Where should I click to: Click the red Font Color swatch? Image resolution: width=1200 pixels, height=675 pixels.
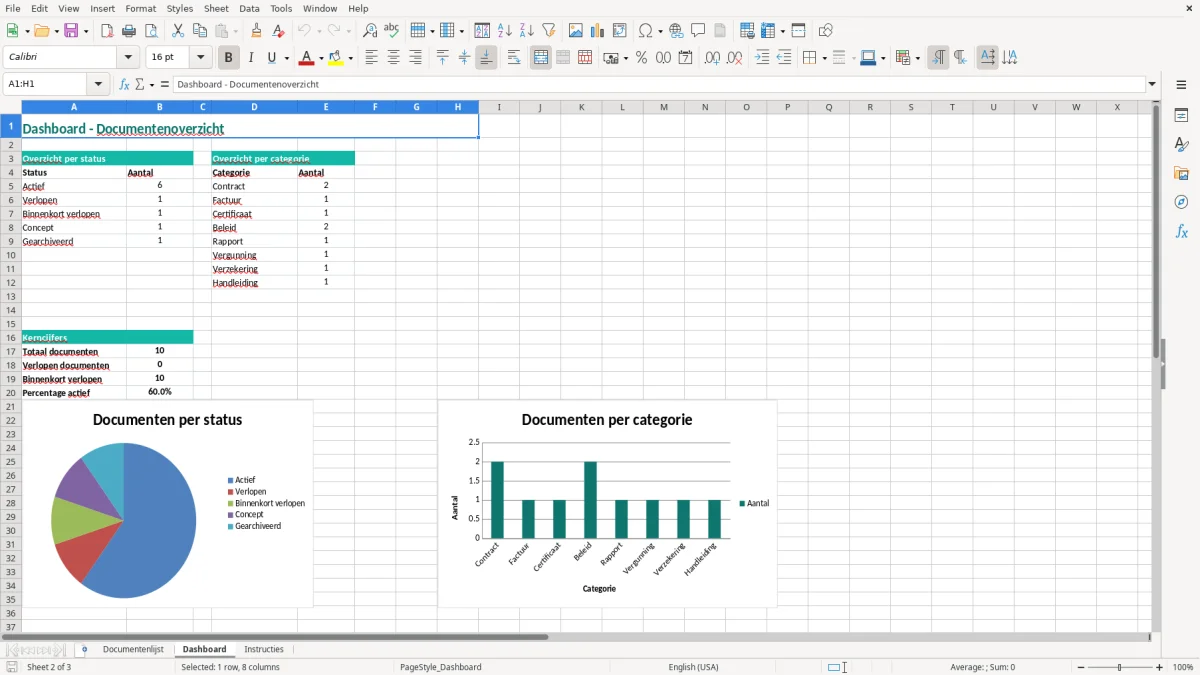pyautogui.click(x=307, y=58)
